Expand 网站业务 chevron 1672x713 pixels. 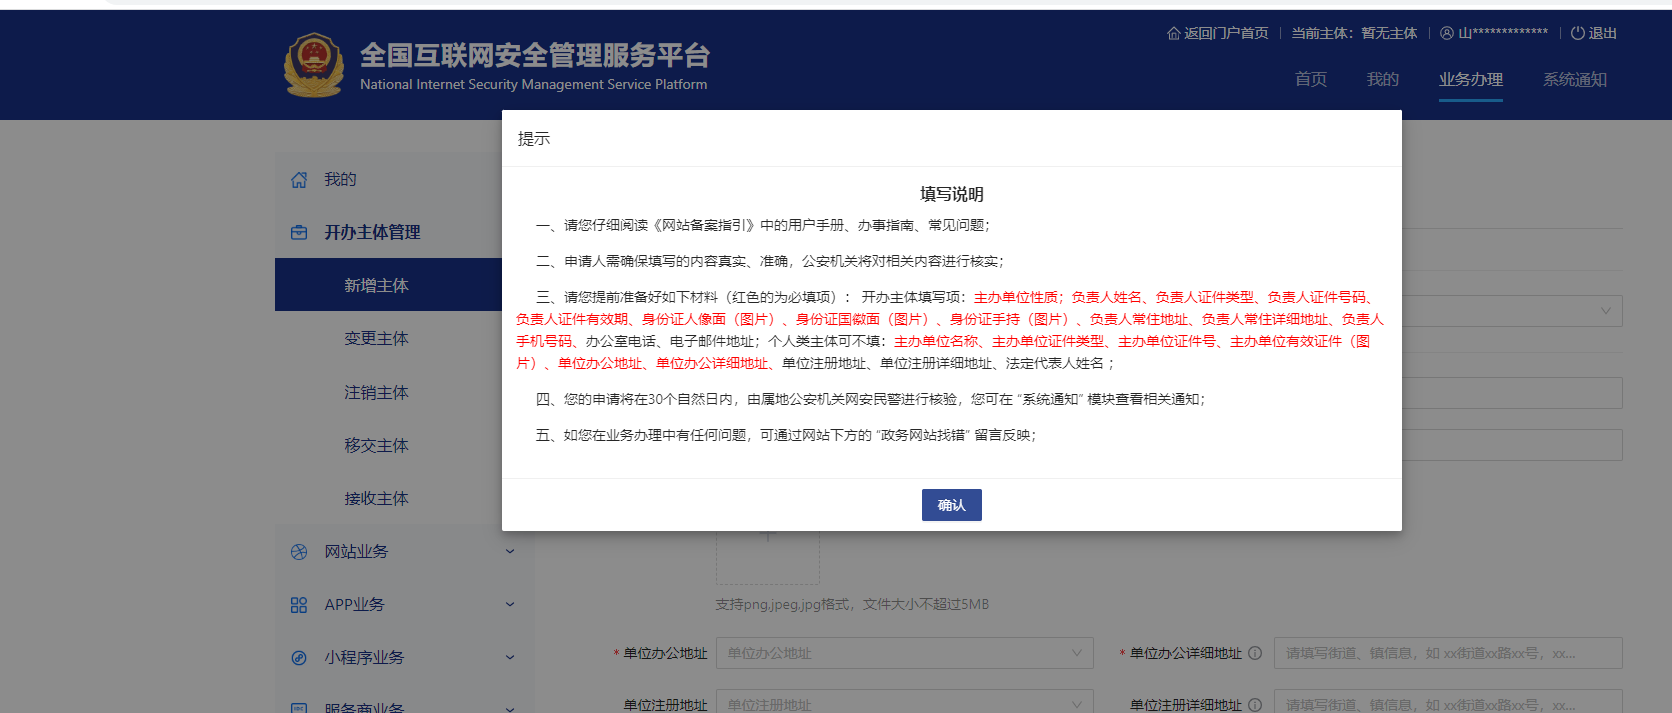pyautogui.click(x=510, y=552)
